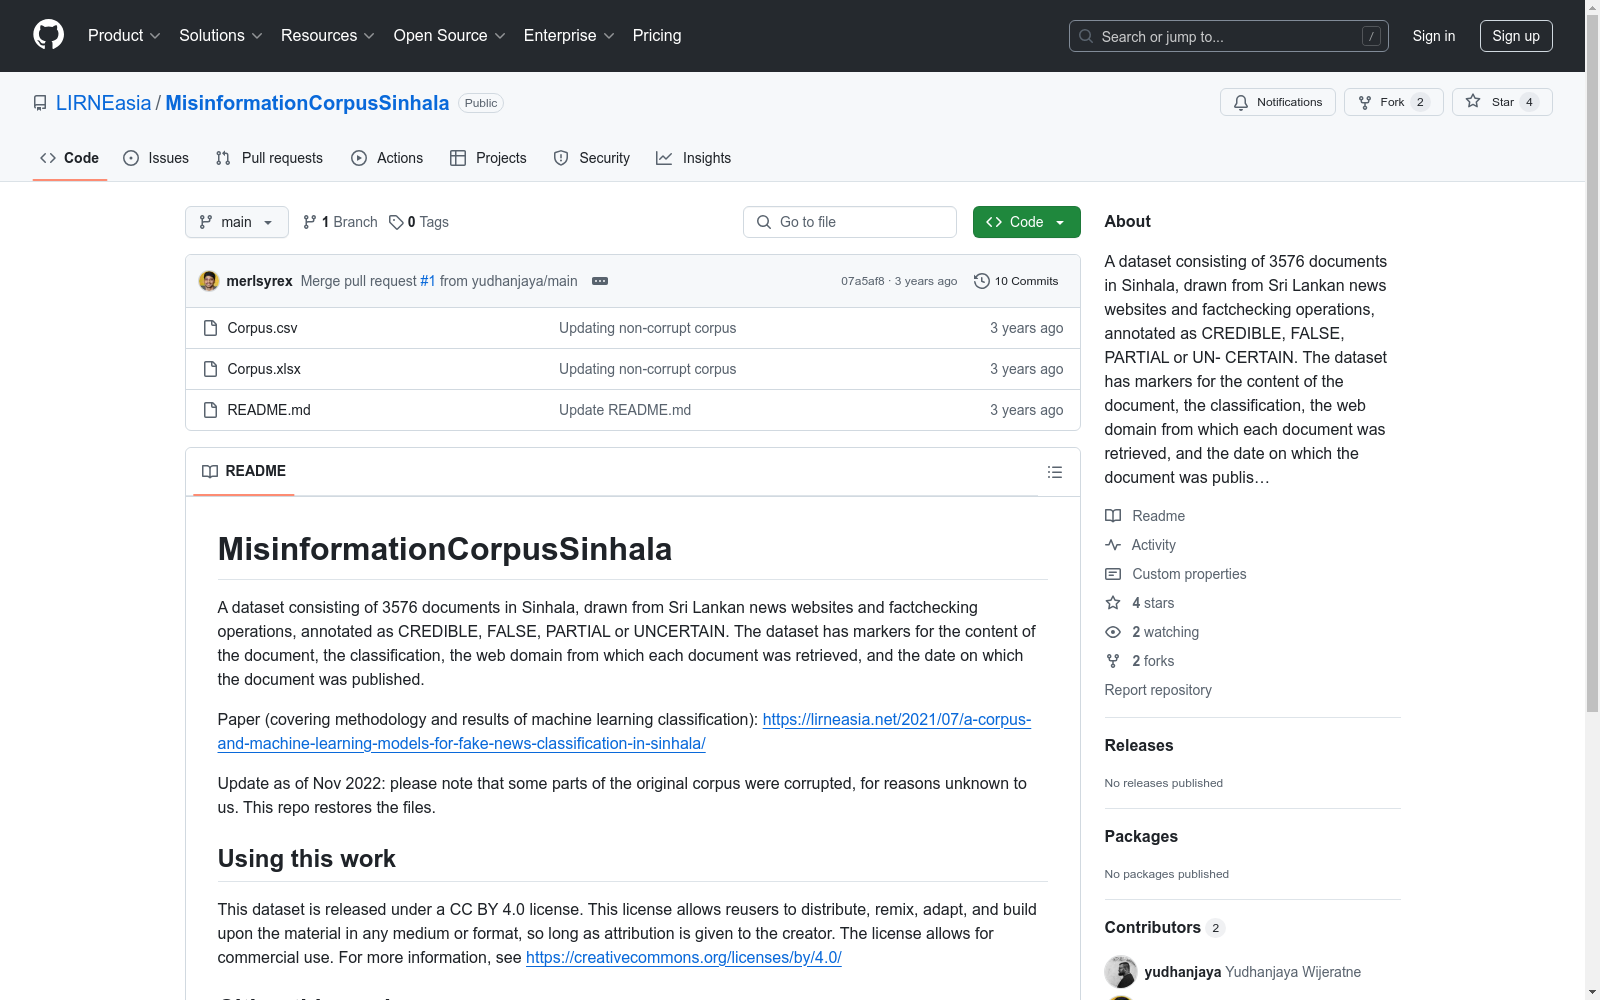
Task: Open the LIRNEasia owner profile
Action: (x=103, y=103)
